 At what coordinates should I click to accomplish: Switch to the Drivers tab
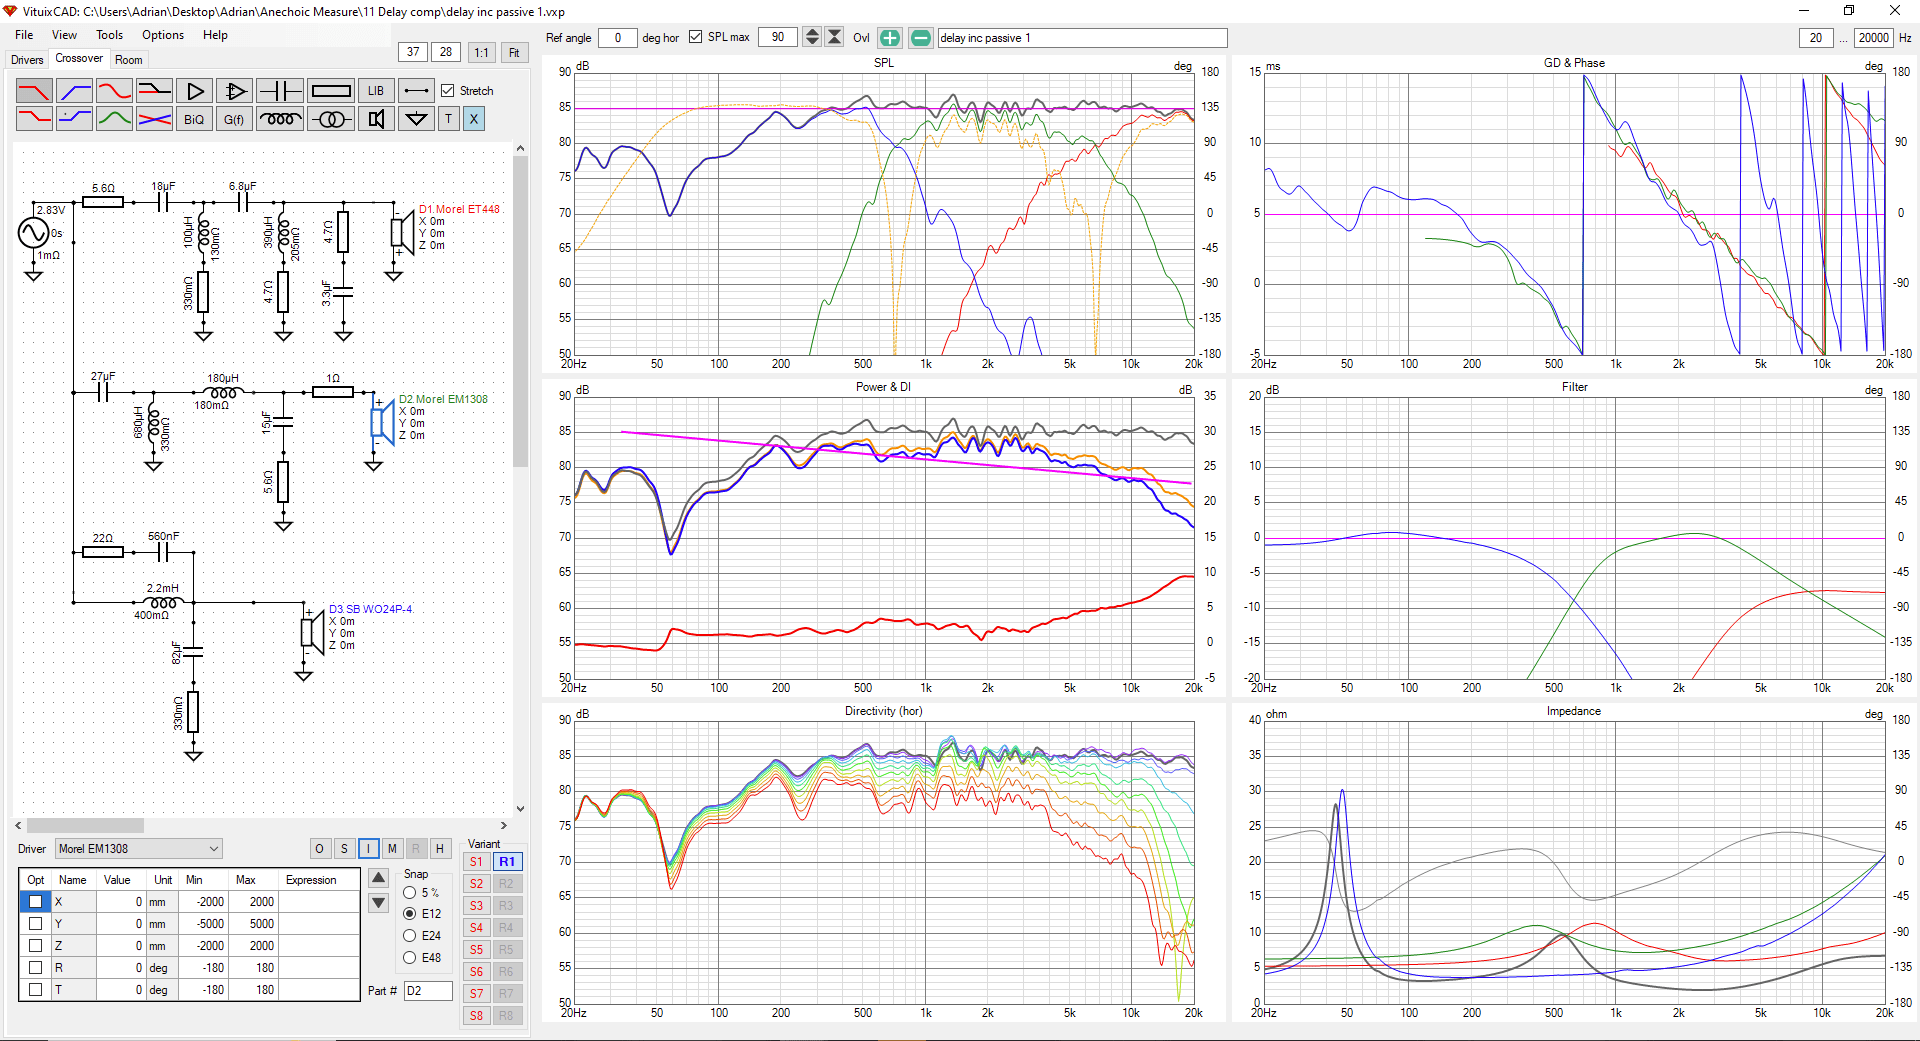27,60
